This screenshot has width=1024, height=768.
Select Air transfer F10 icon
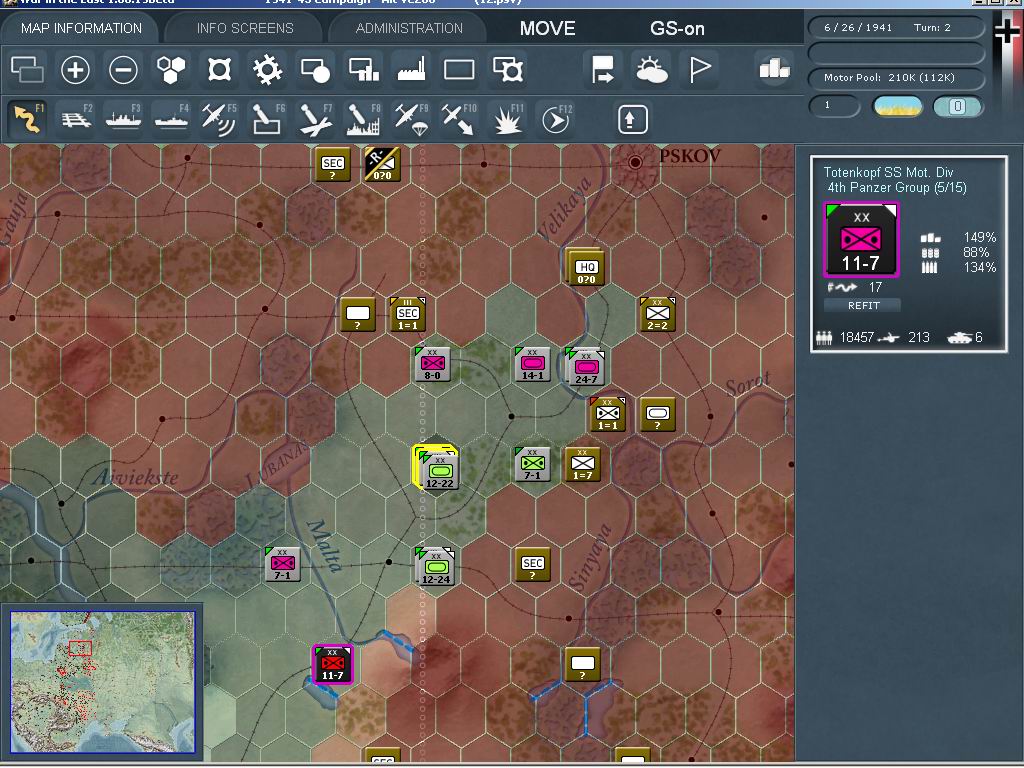[459, 120]
